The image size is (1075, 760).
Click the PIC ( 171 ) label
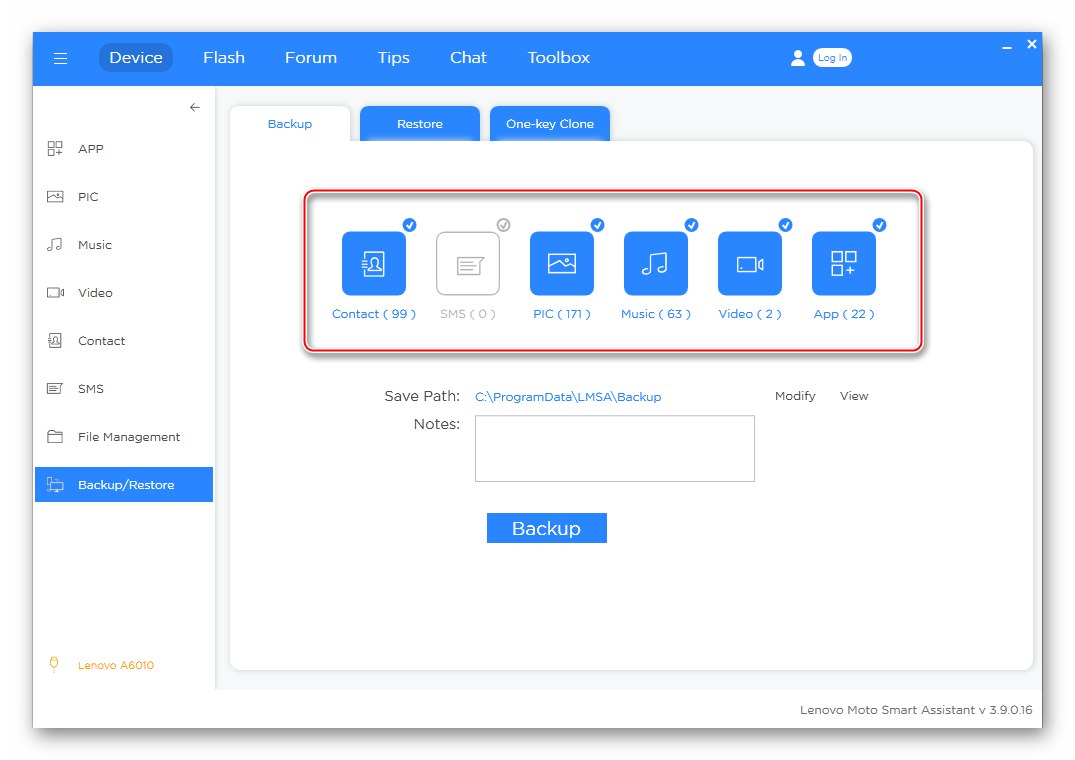click(561, 314)
